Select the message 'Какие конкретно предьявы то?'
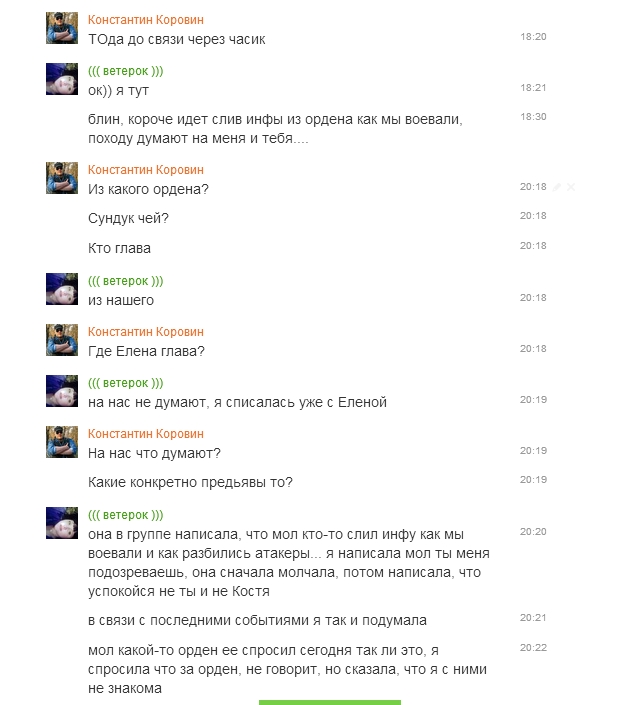 (190, 482)
